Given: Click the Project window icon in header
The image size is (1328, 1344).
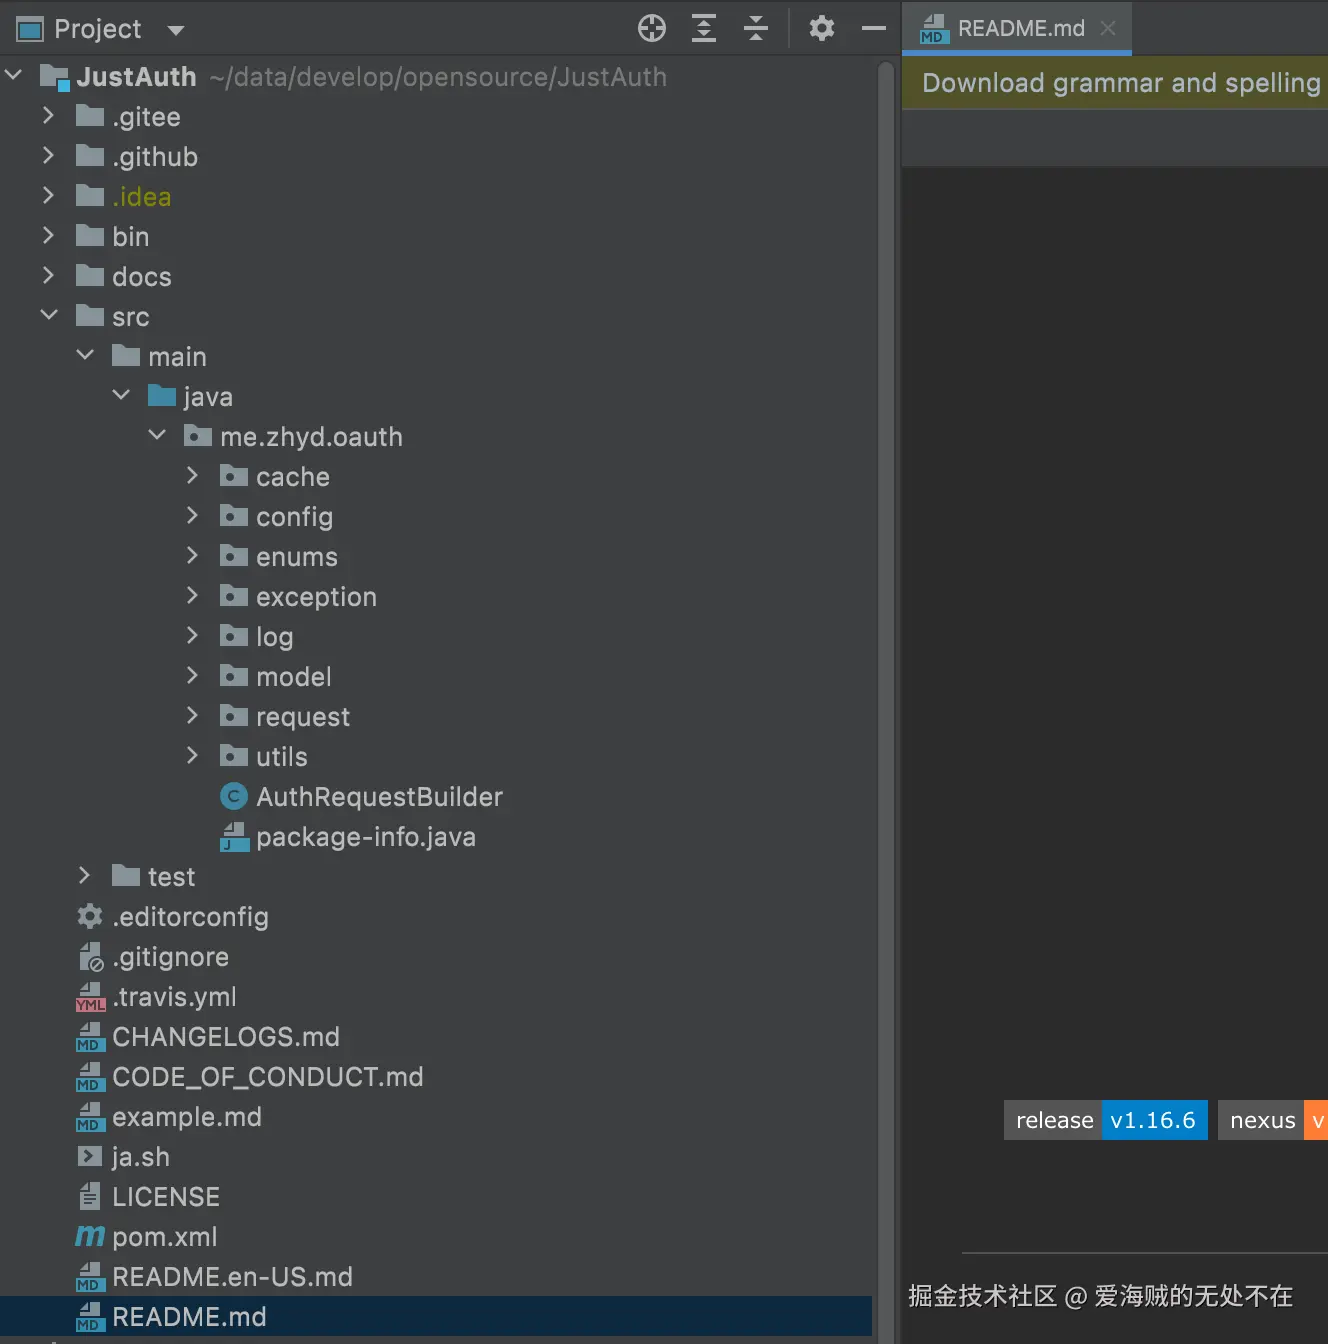Looking at the screenshot, I should pyautogui.click(x=30, y=29).
